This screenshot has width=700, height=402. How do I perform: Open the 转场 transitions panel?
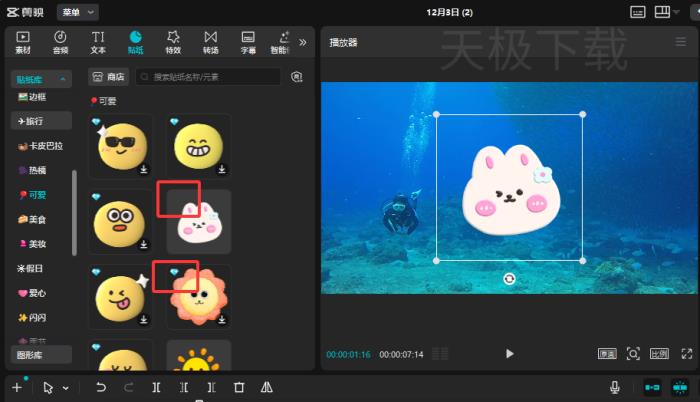(210, 42)
